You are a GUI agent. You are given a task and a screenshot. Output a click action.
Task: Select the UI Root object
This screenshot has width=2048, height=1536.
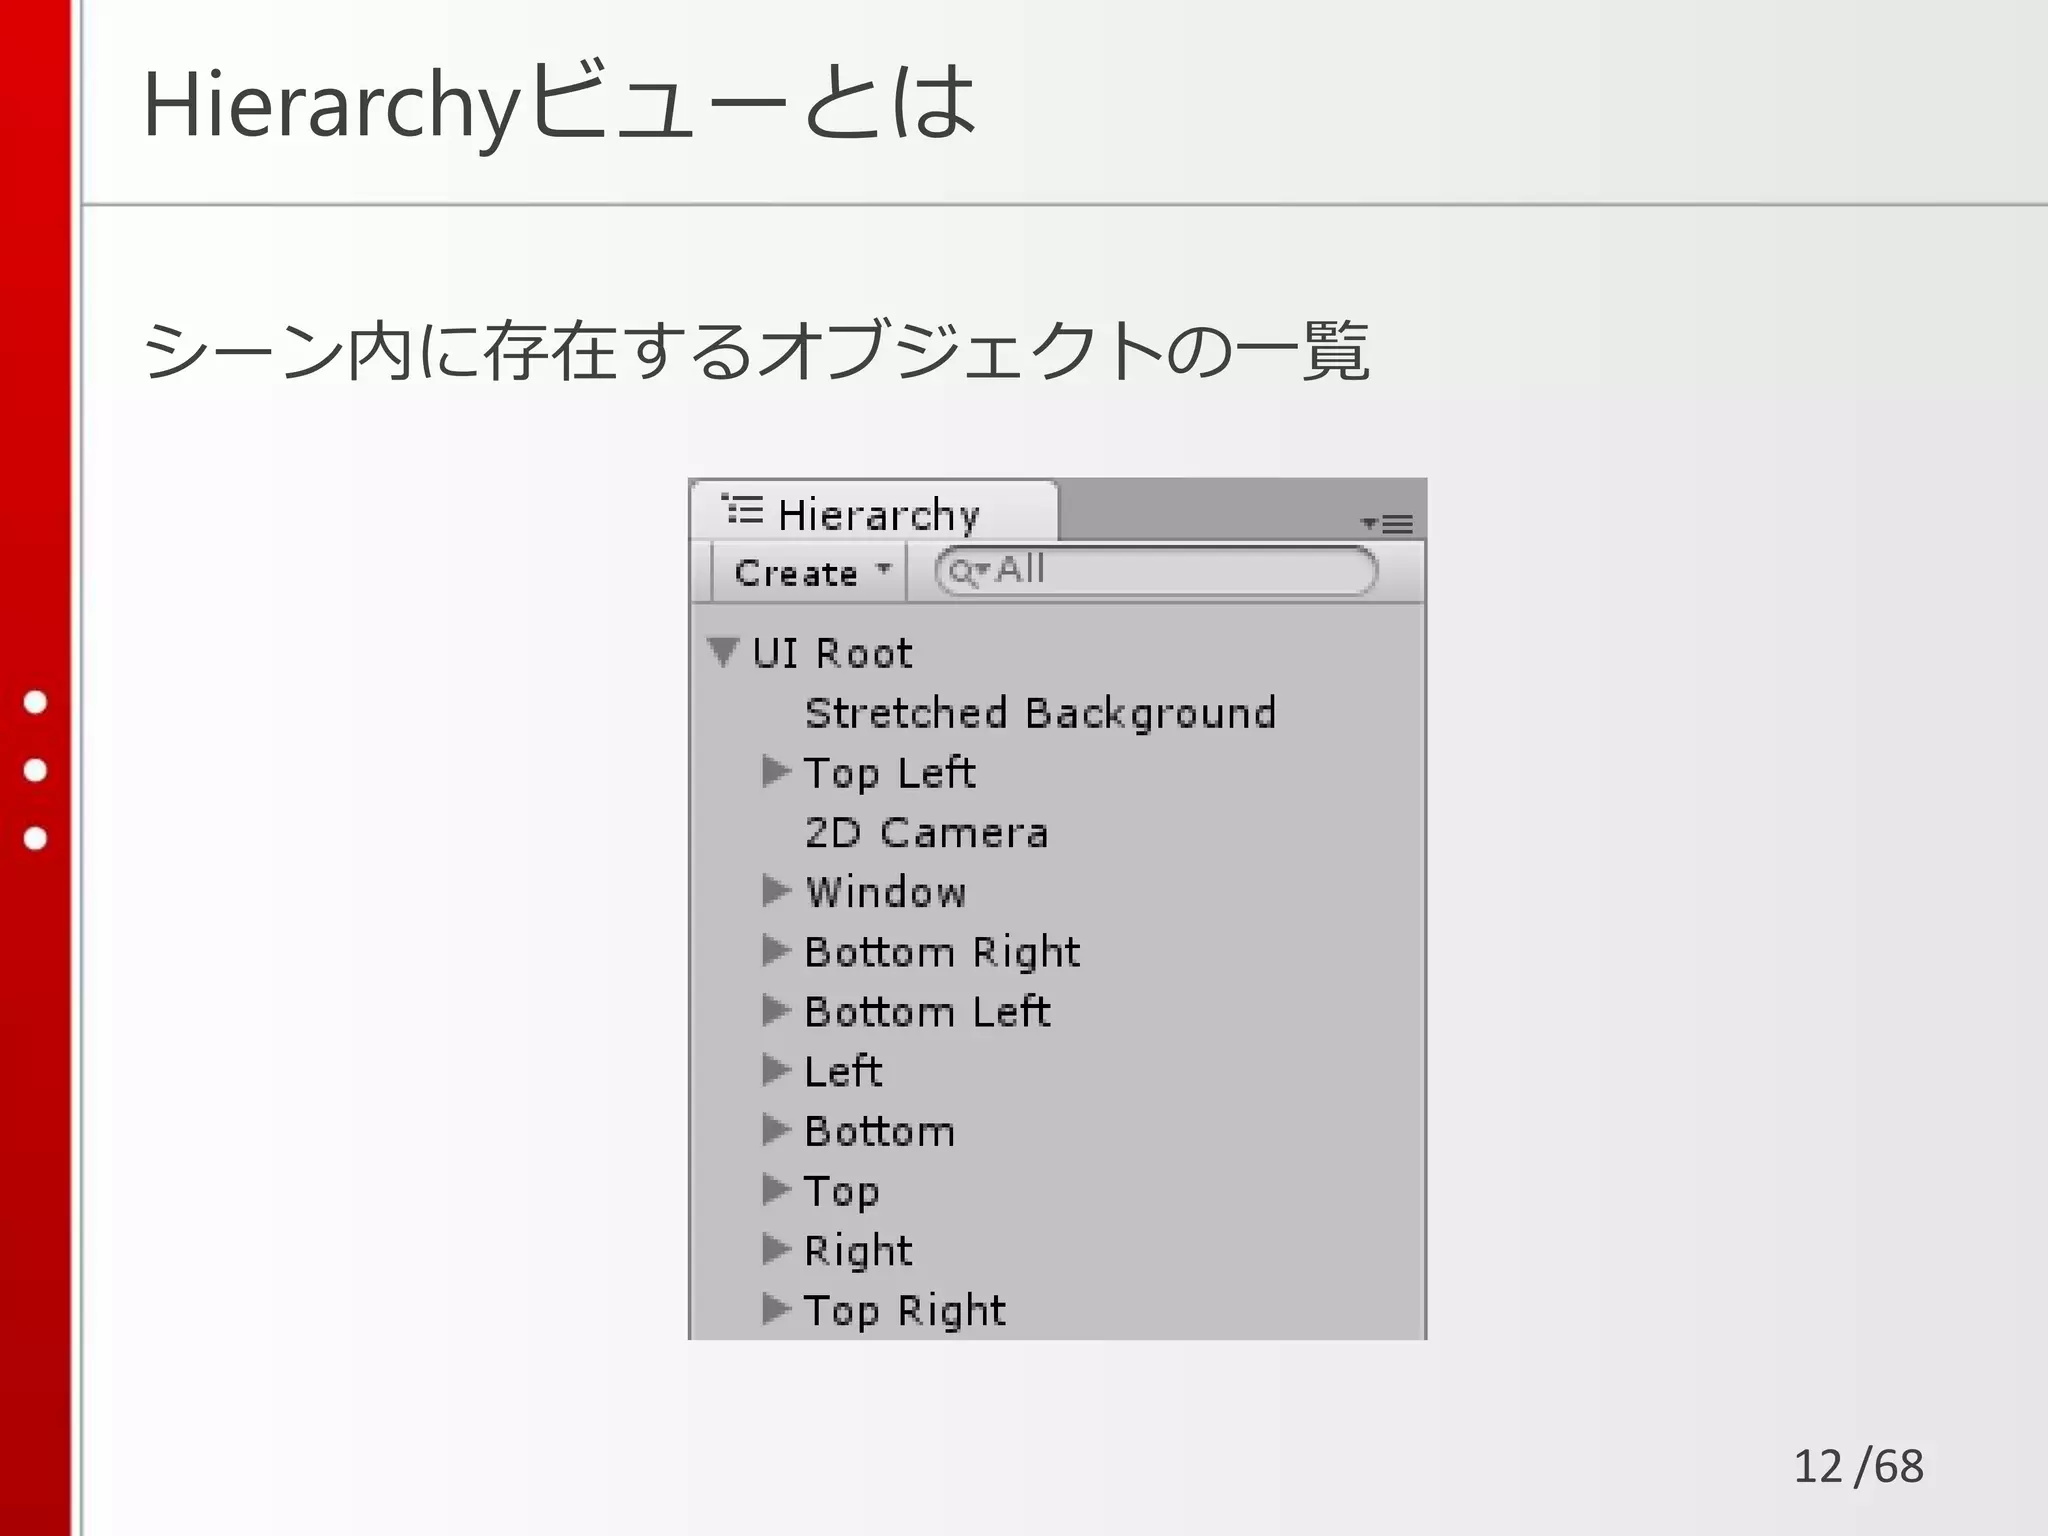point(832,653)
